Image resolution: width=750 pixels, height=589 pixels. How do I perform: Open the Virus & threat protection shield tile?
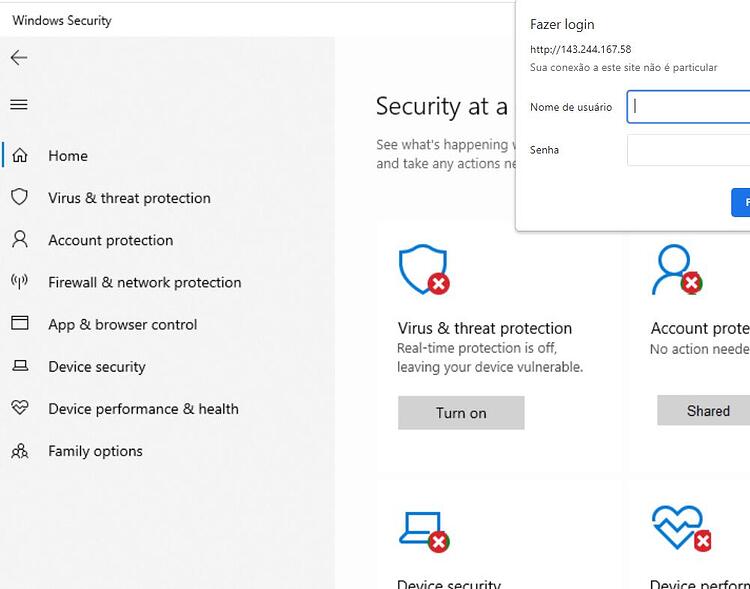[424, 269]
